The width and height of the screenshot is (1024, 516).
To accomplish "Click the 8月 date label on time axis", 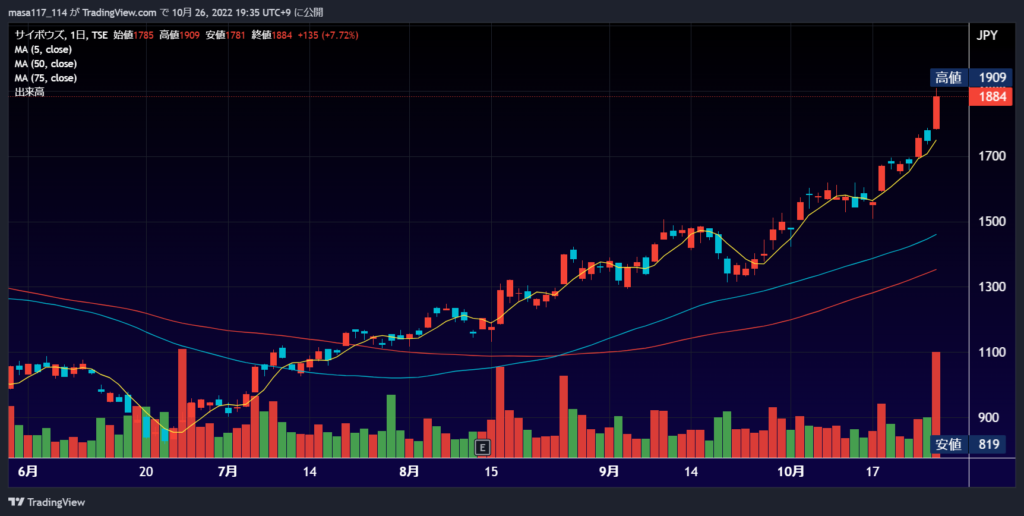I will pos(409,472).
